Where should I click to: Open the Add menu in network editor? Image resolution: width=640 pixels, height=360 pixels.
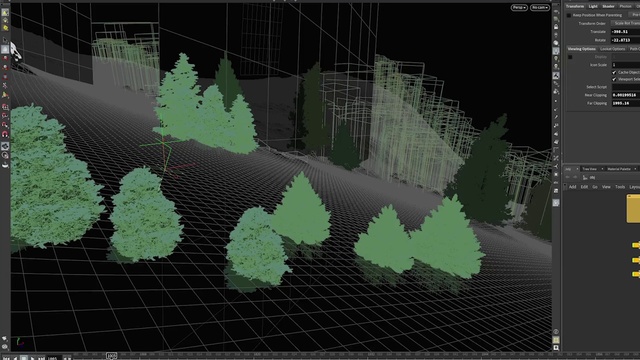coord(572,187)
